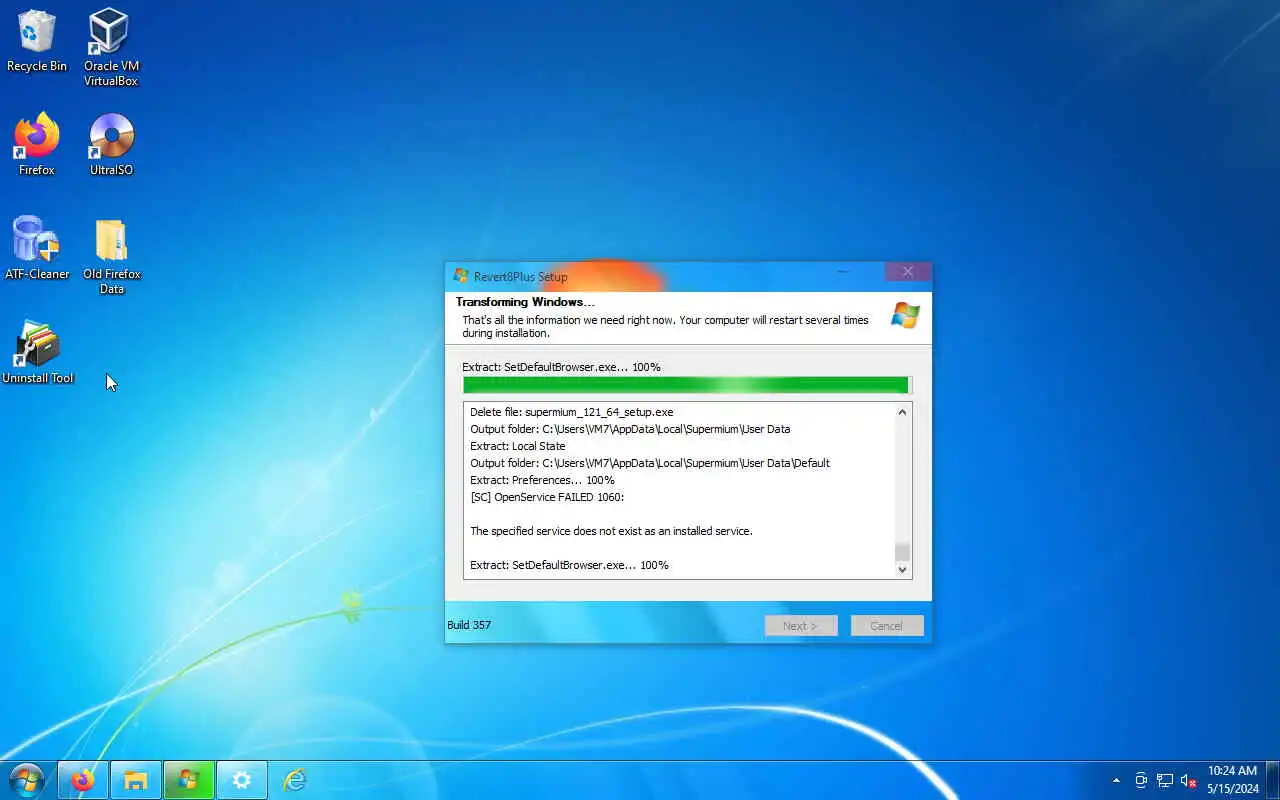This screenshot has height=800, width=1280.
Task: Click 'Delete file: supermium_121_64_setup.exe' log line
Action: tap(571, 412)
